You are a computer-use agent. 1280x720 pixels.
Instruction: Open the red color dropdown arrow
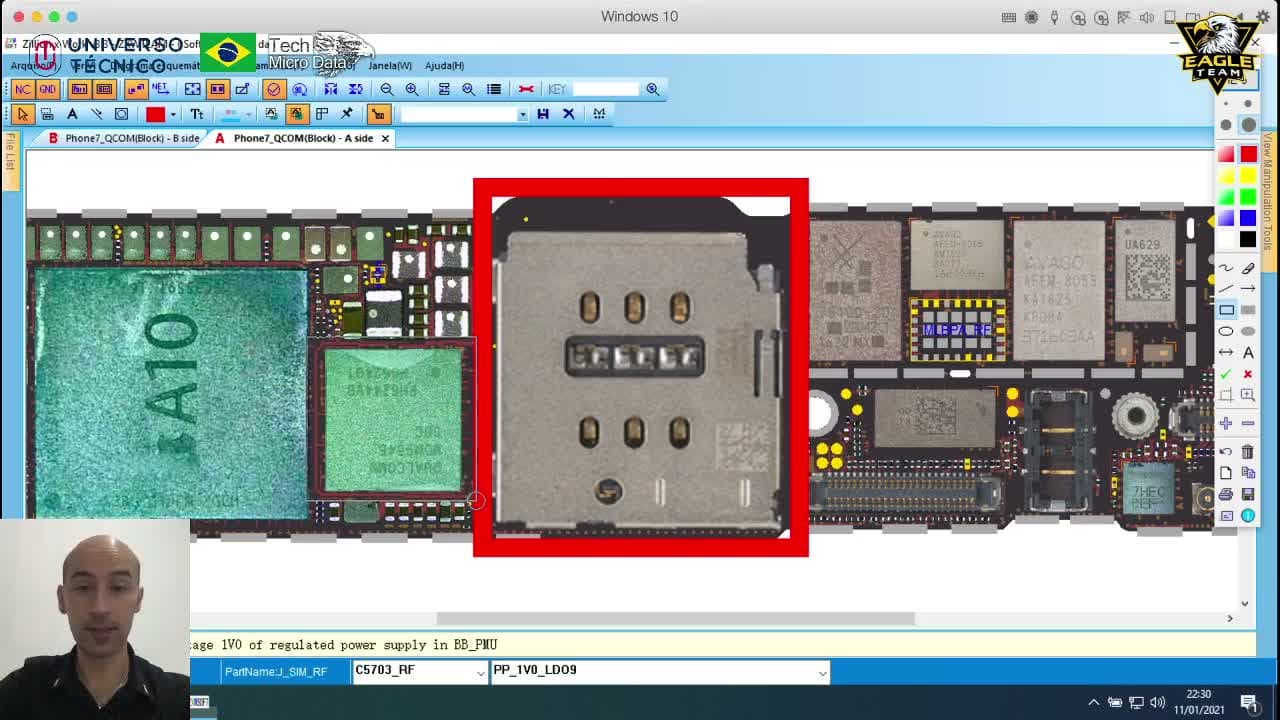[173, 114]
